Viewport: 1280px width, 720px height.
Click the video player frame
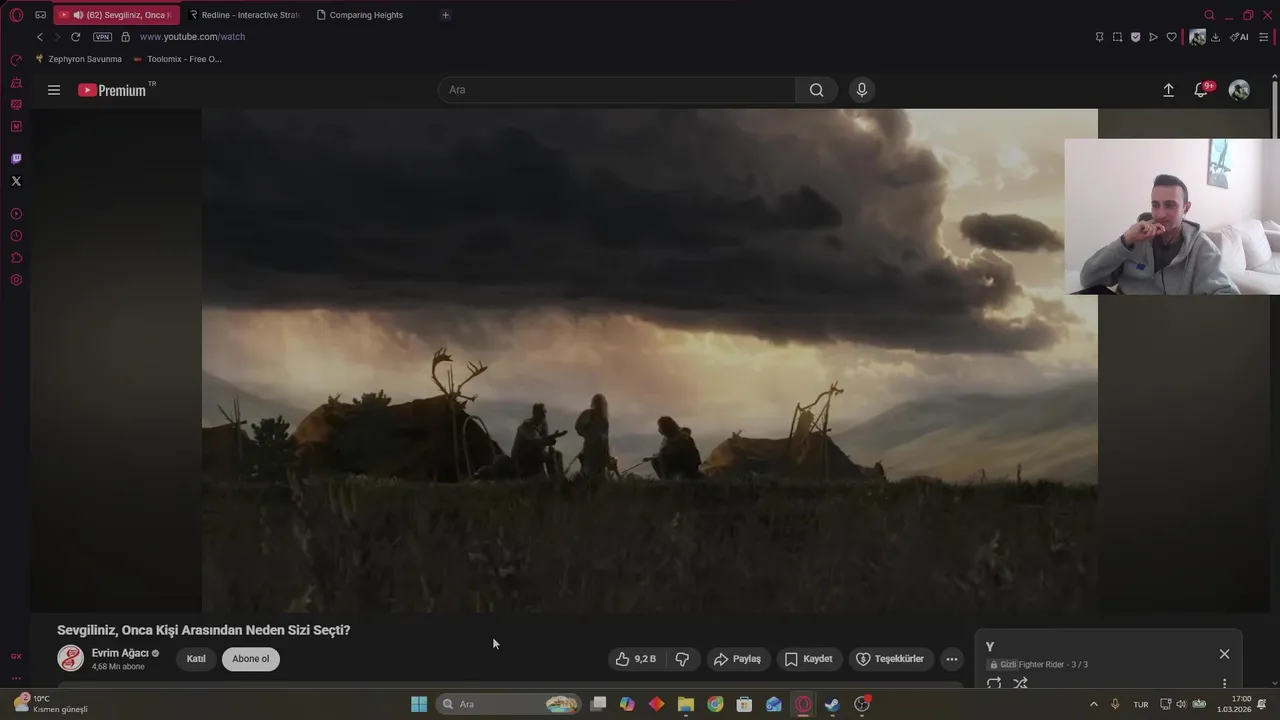pos(650,360)
